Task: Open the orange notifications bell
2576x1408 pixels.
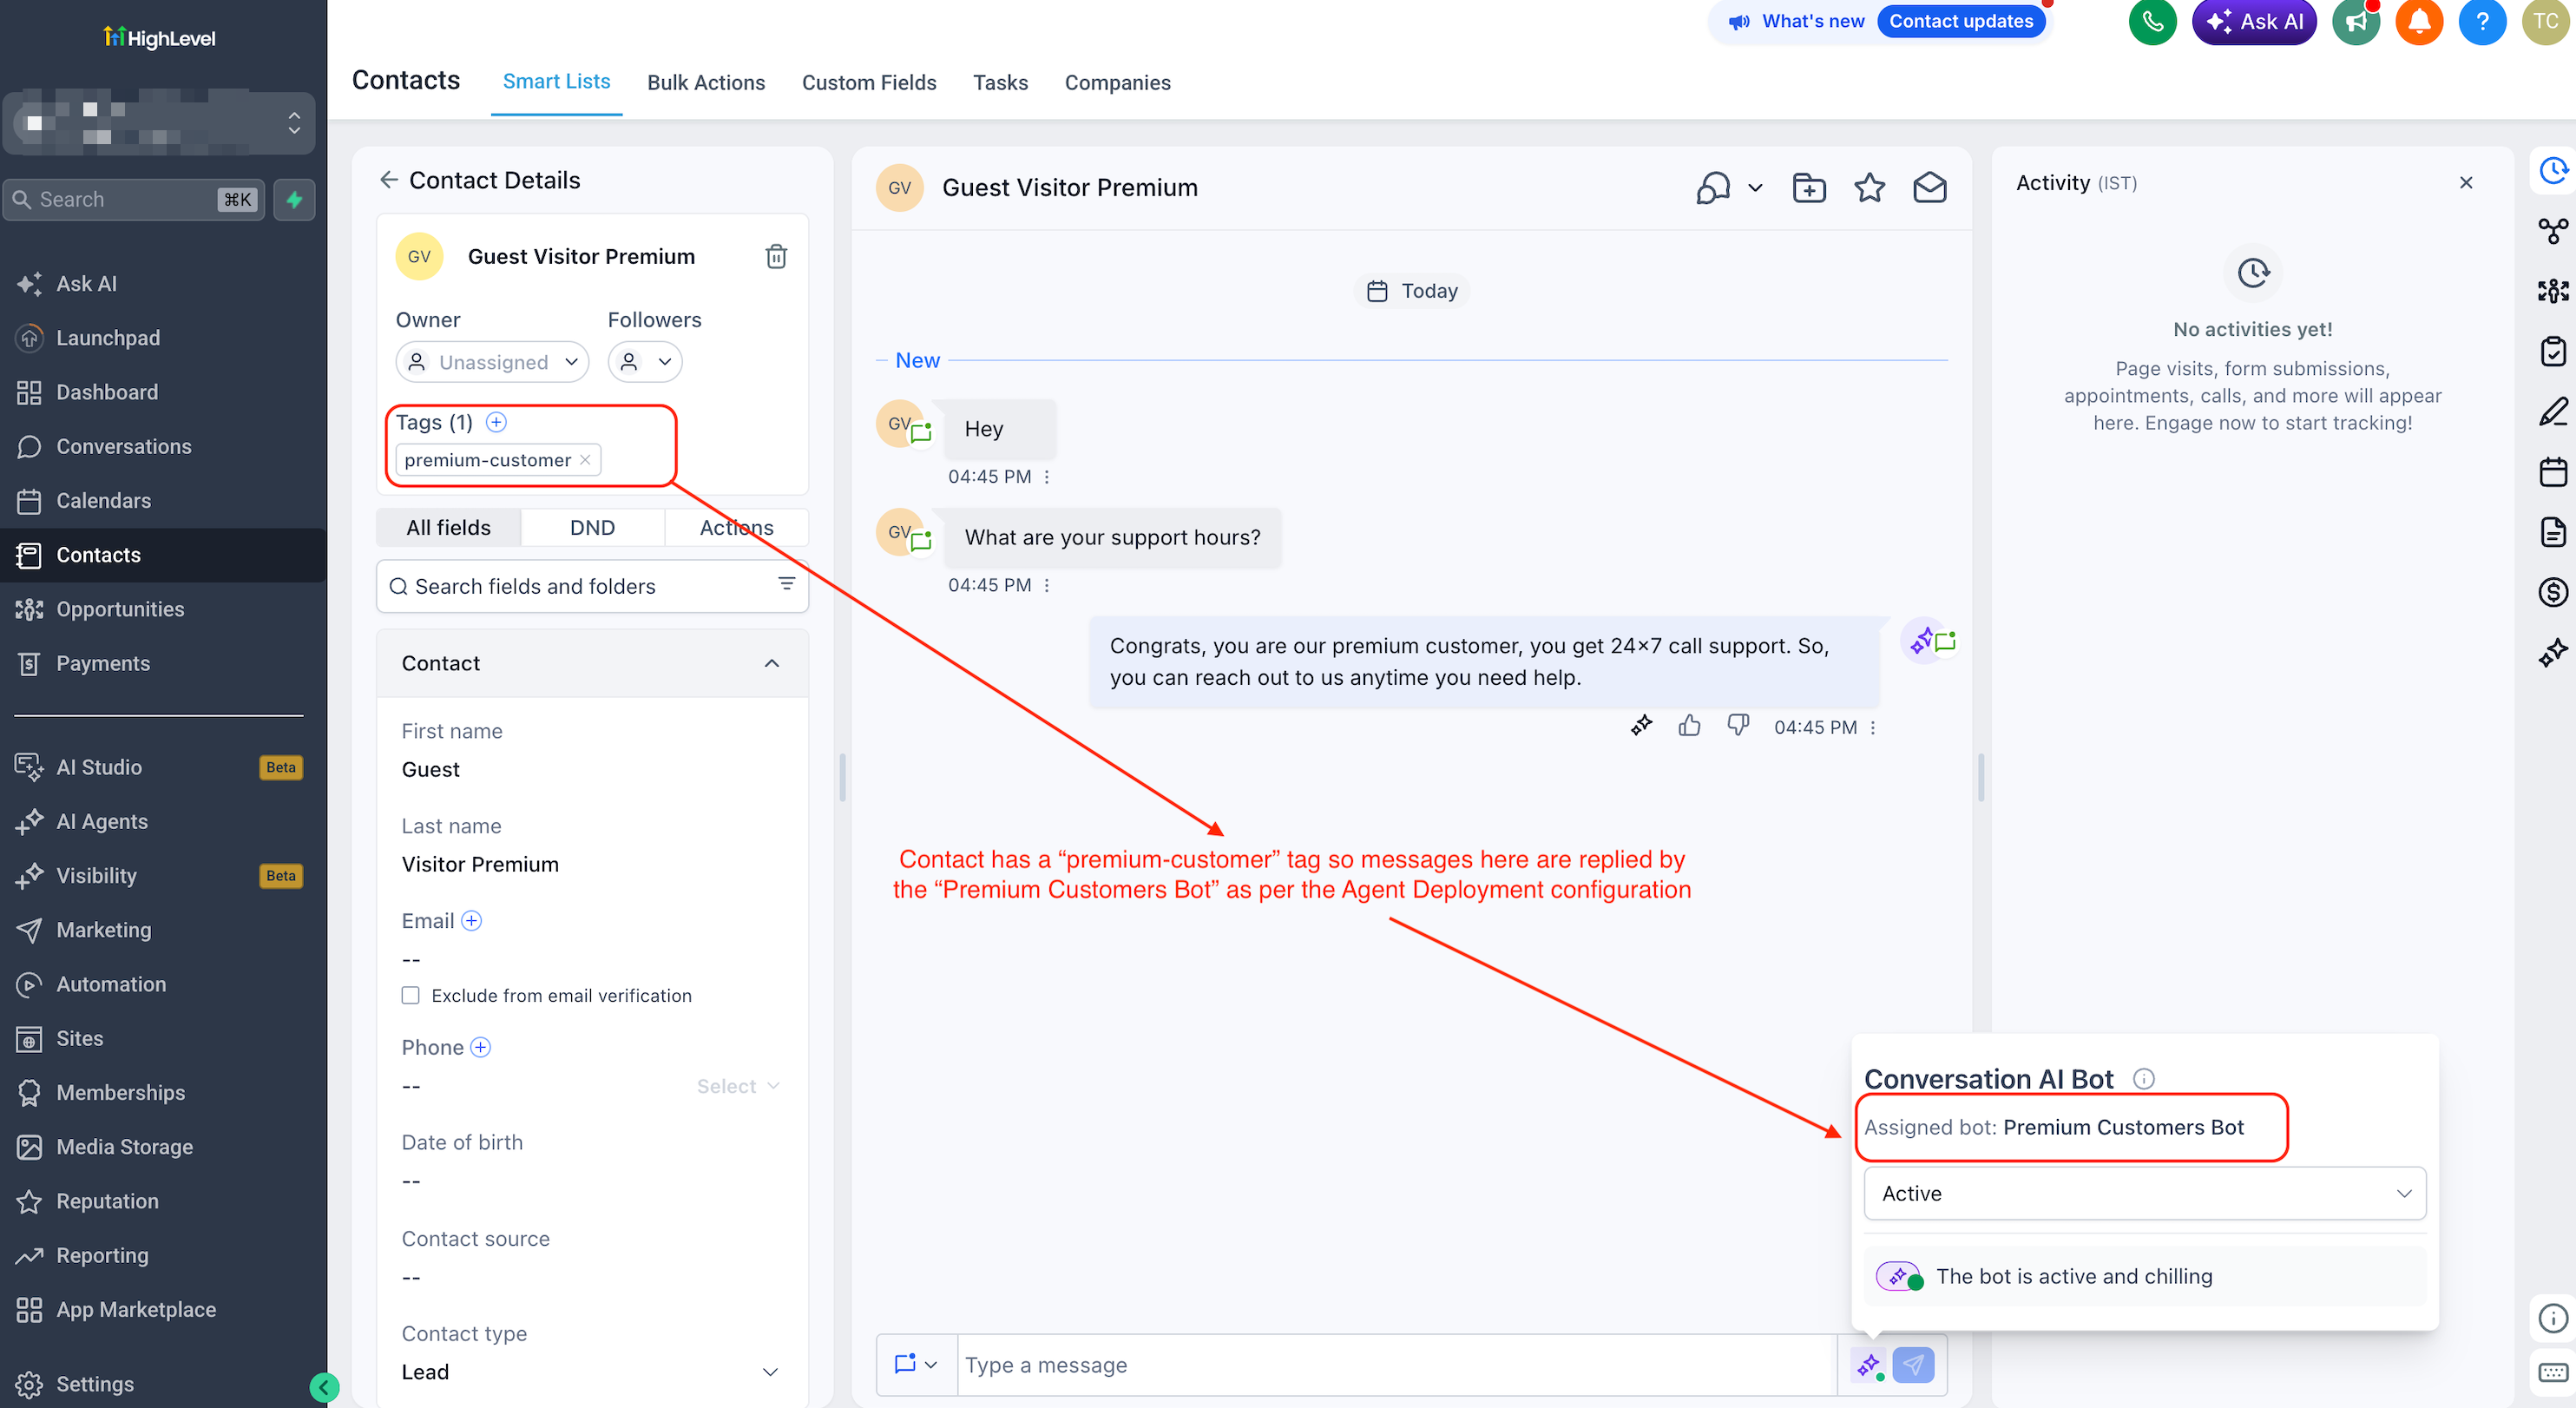Action: point(2419,22)
